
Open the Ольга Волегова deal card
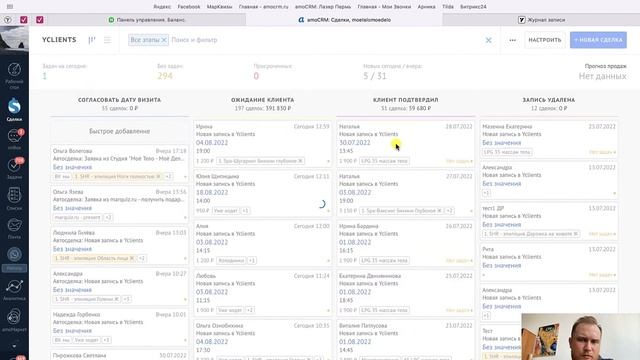point(120,163)
